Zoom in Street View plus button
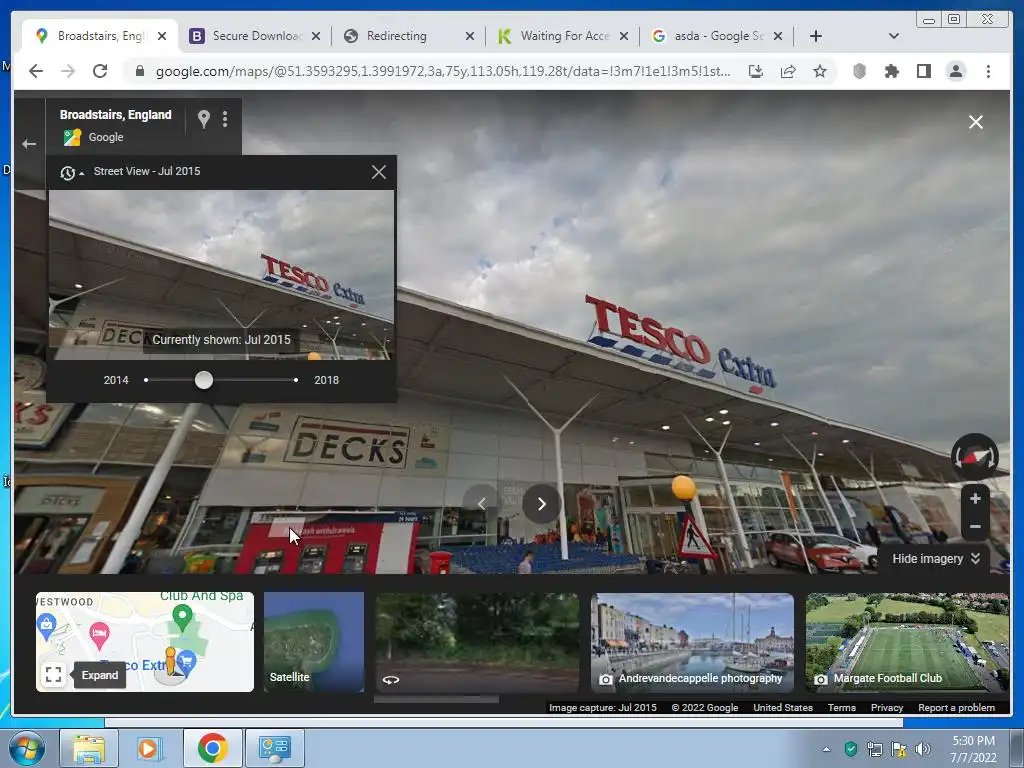Screen dimensions: 1024x768 [x=975, y=499]
